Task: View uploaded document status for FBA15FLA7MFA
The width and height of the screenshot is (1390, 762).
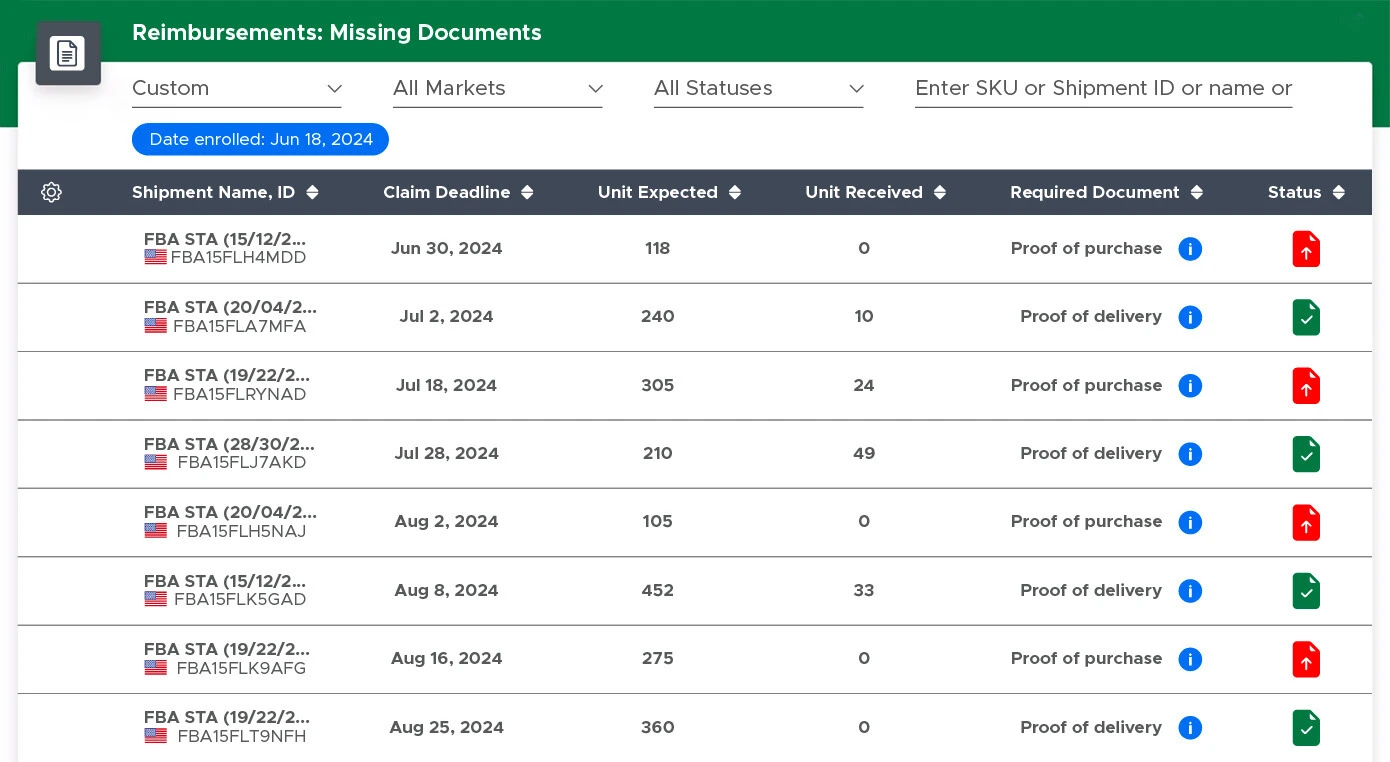Action: coord(1306,317)
